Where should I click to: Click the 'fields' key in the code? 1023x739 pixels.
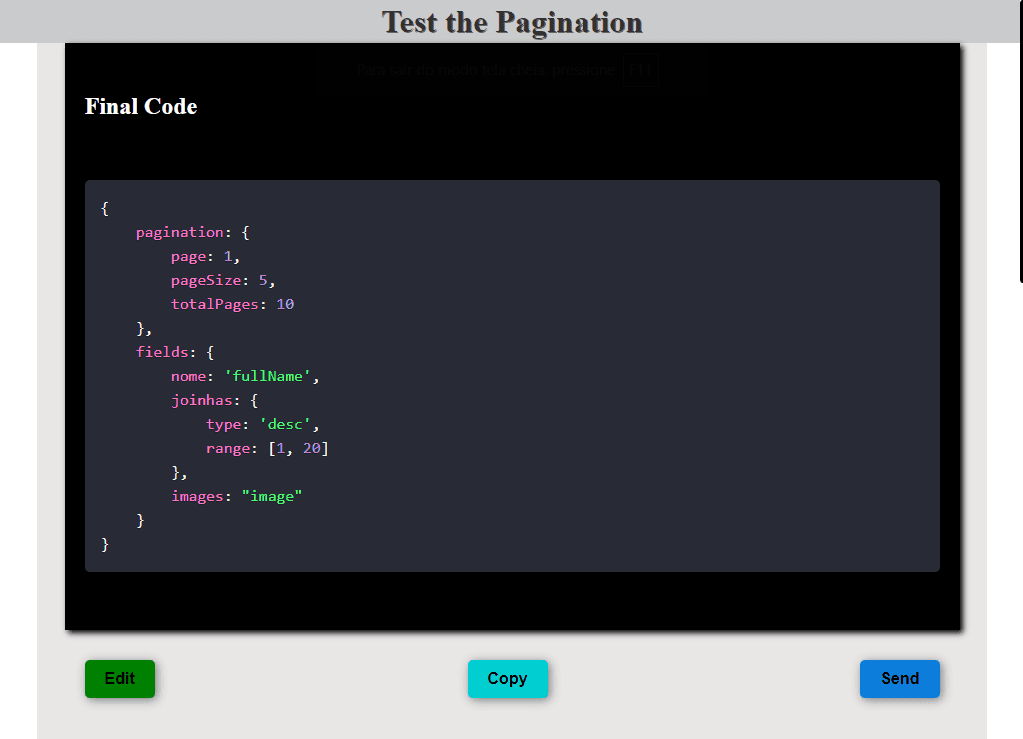click(162, 353)
